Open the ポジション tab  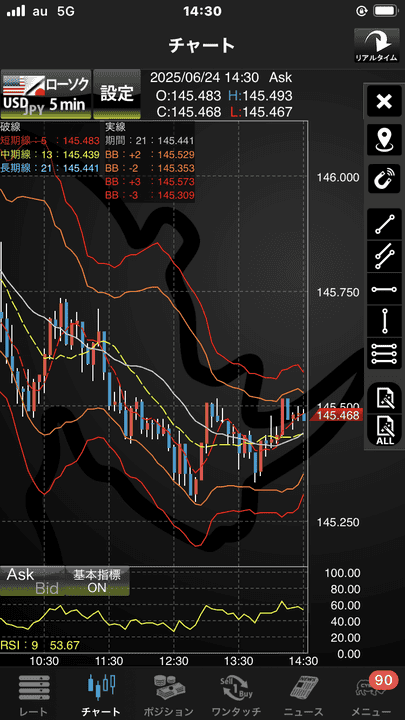(x=168, y=695)
